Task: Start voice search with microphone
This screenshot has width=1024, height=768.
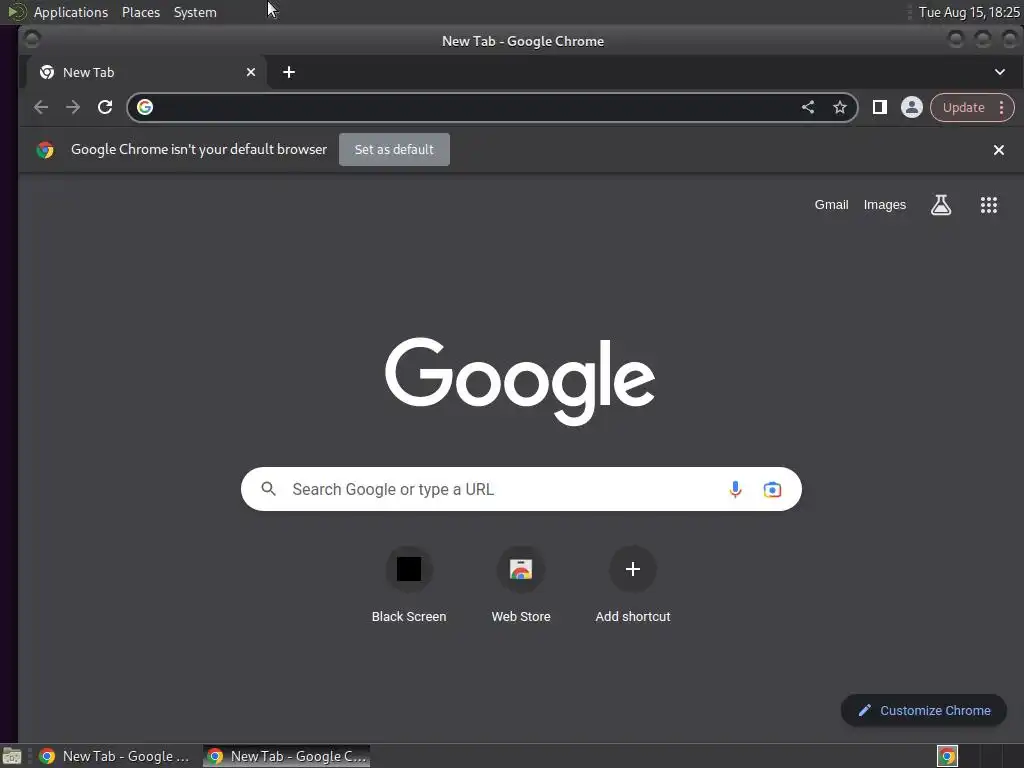Action: coord(735,489)
